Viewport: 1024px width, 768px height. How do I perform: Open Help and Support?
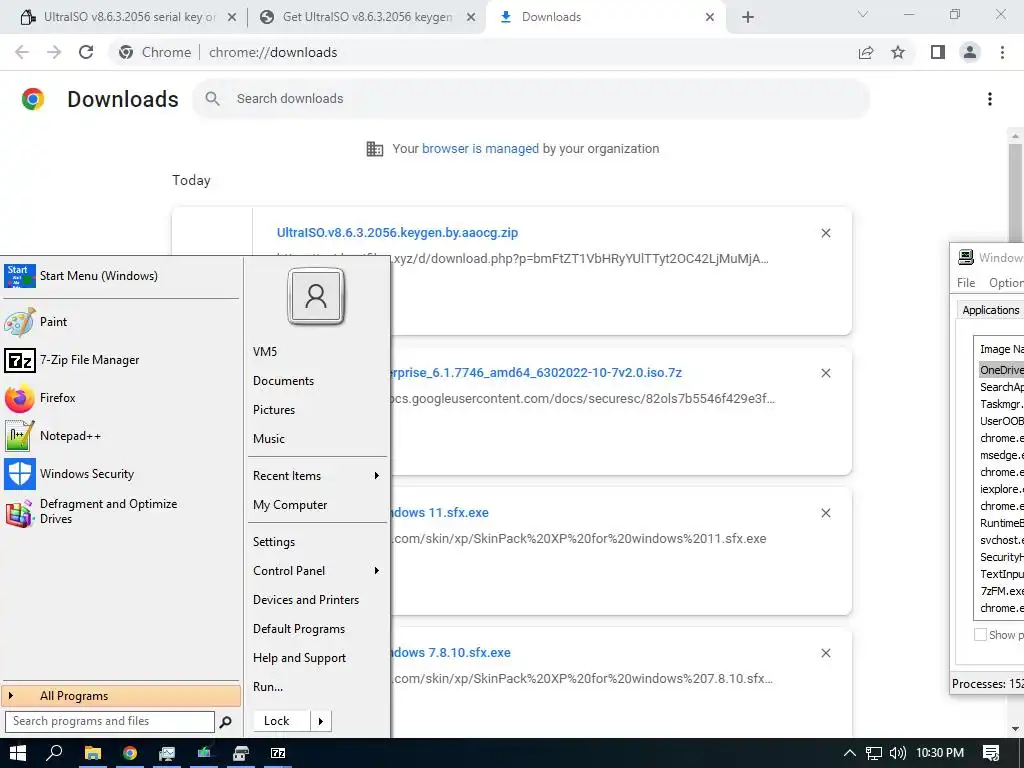(x=299, y=658)
